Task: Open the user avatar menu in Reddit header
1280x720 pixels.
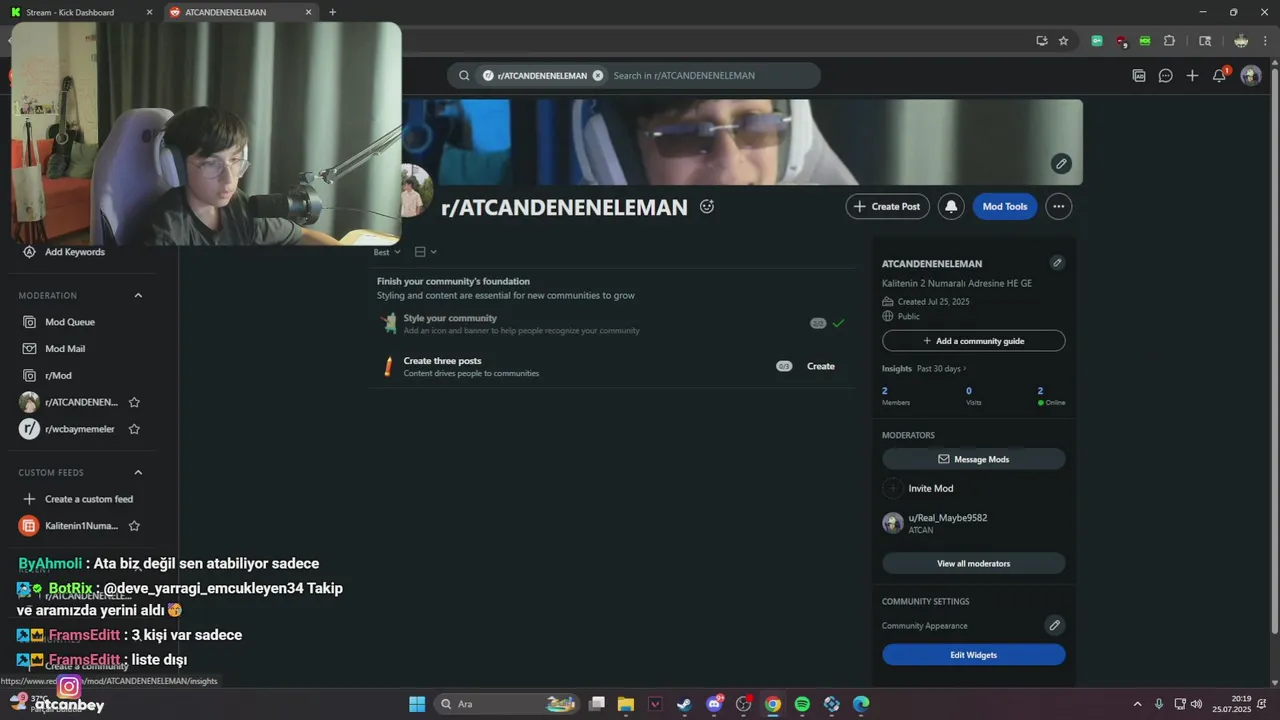Action: point(1251,75)
